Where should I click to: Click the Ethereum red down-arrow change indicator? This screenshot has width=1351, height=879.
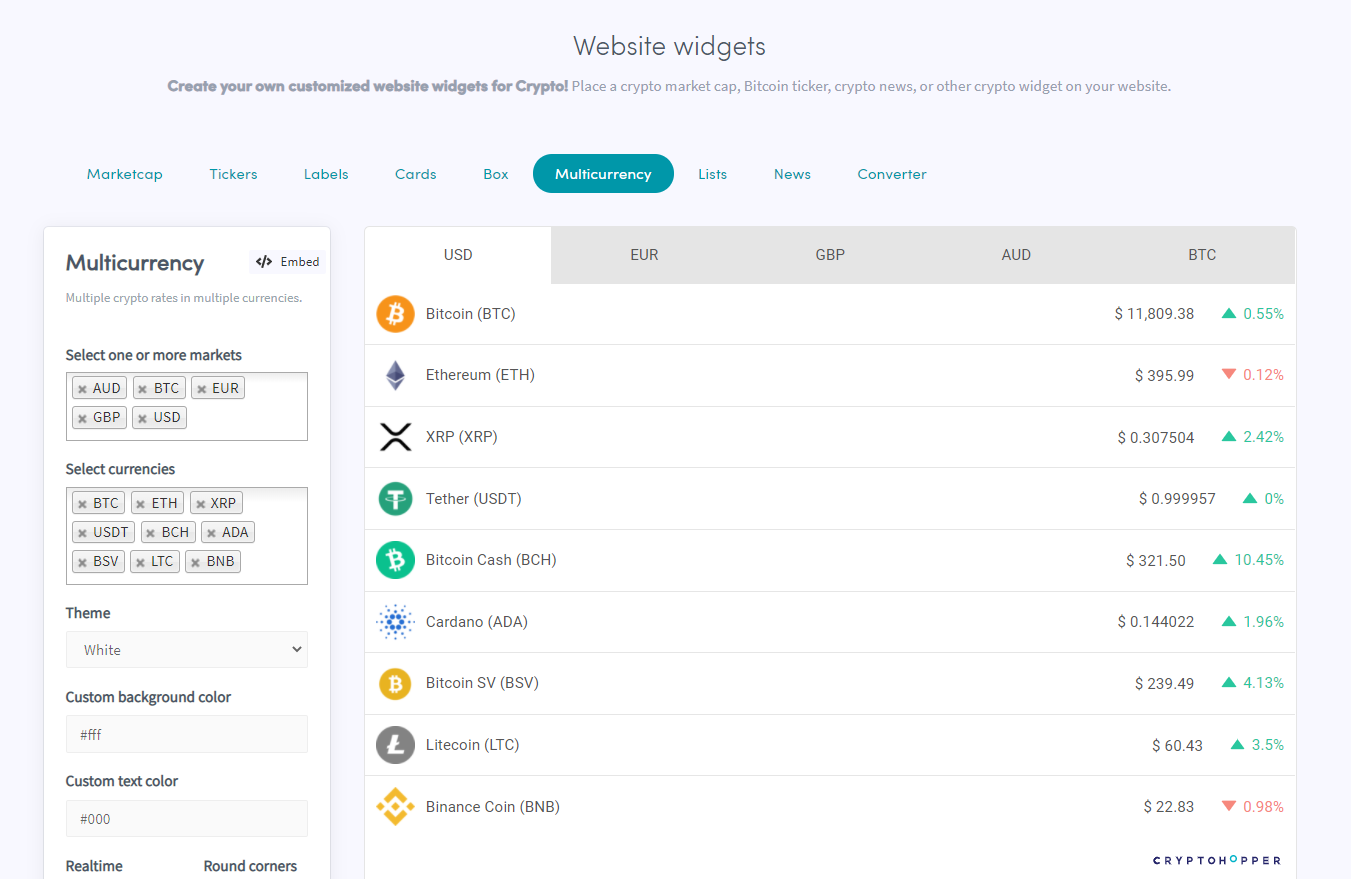click(x=1229, y=375)
